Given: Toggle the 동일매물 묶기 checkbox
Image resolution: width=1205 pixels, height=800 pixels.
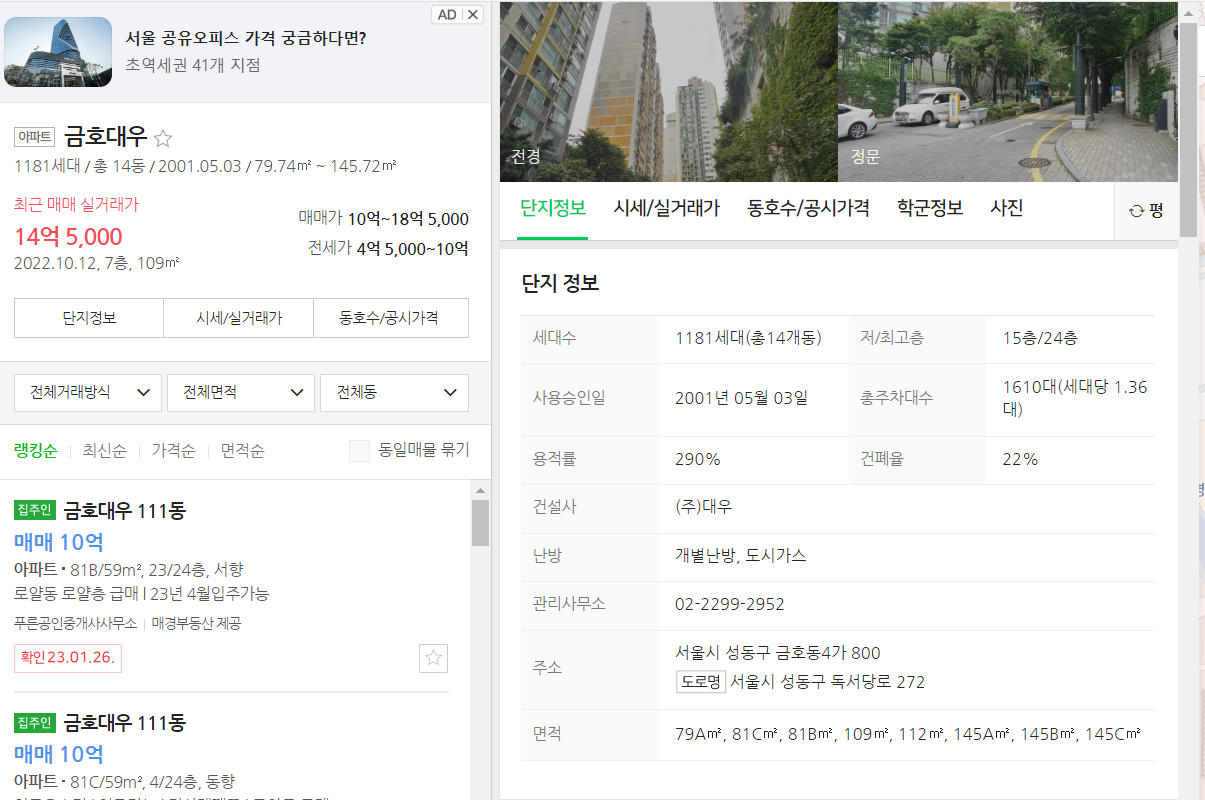Looking at the screenshot, I should coord(359,450).
